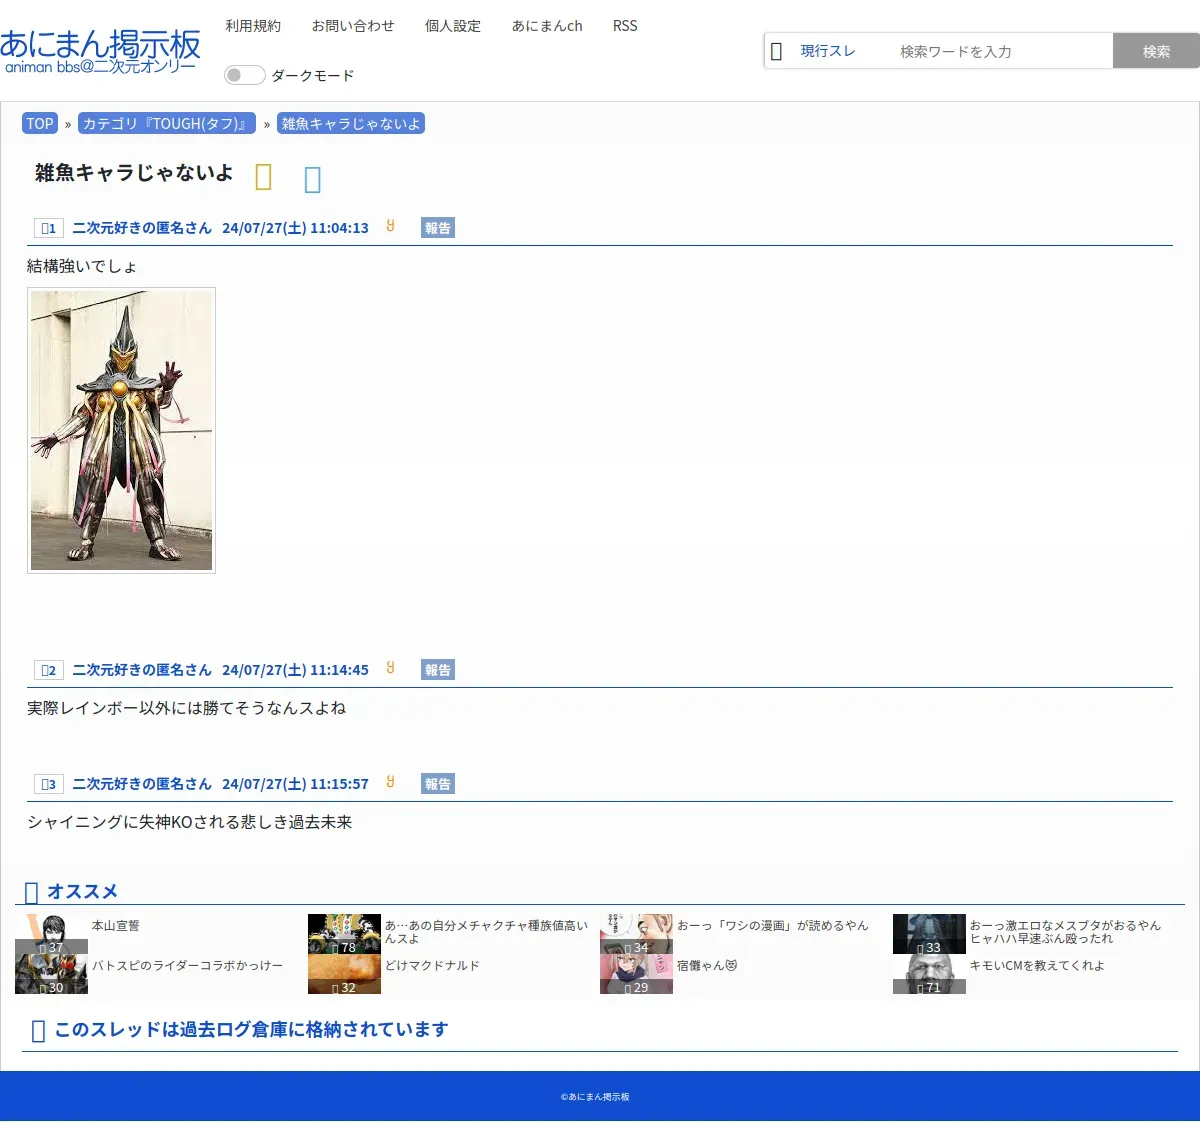The height and width of the screenshot is (1122, 1200).
Task: Open the thread どけマクドナルド
Action: pos(432,966)
